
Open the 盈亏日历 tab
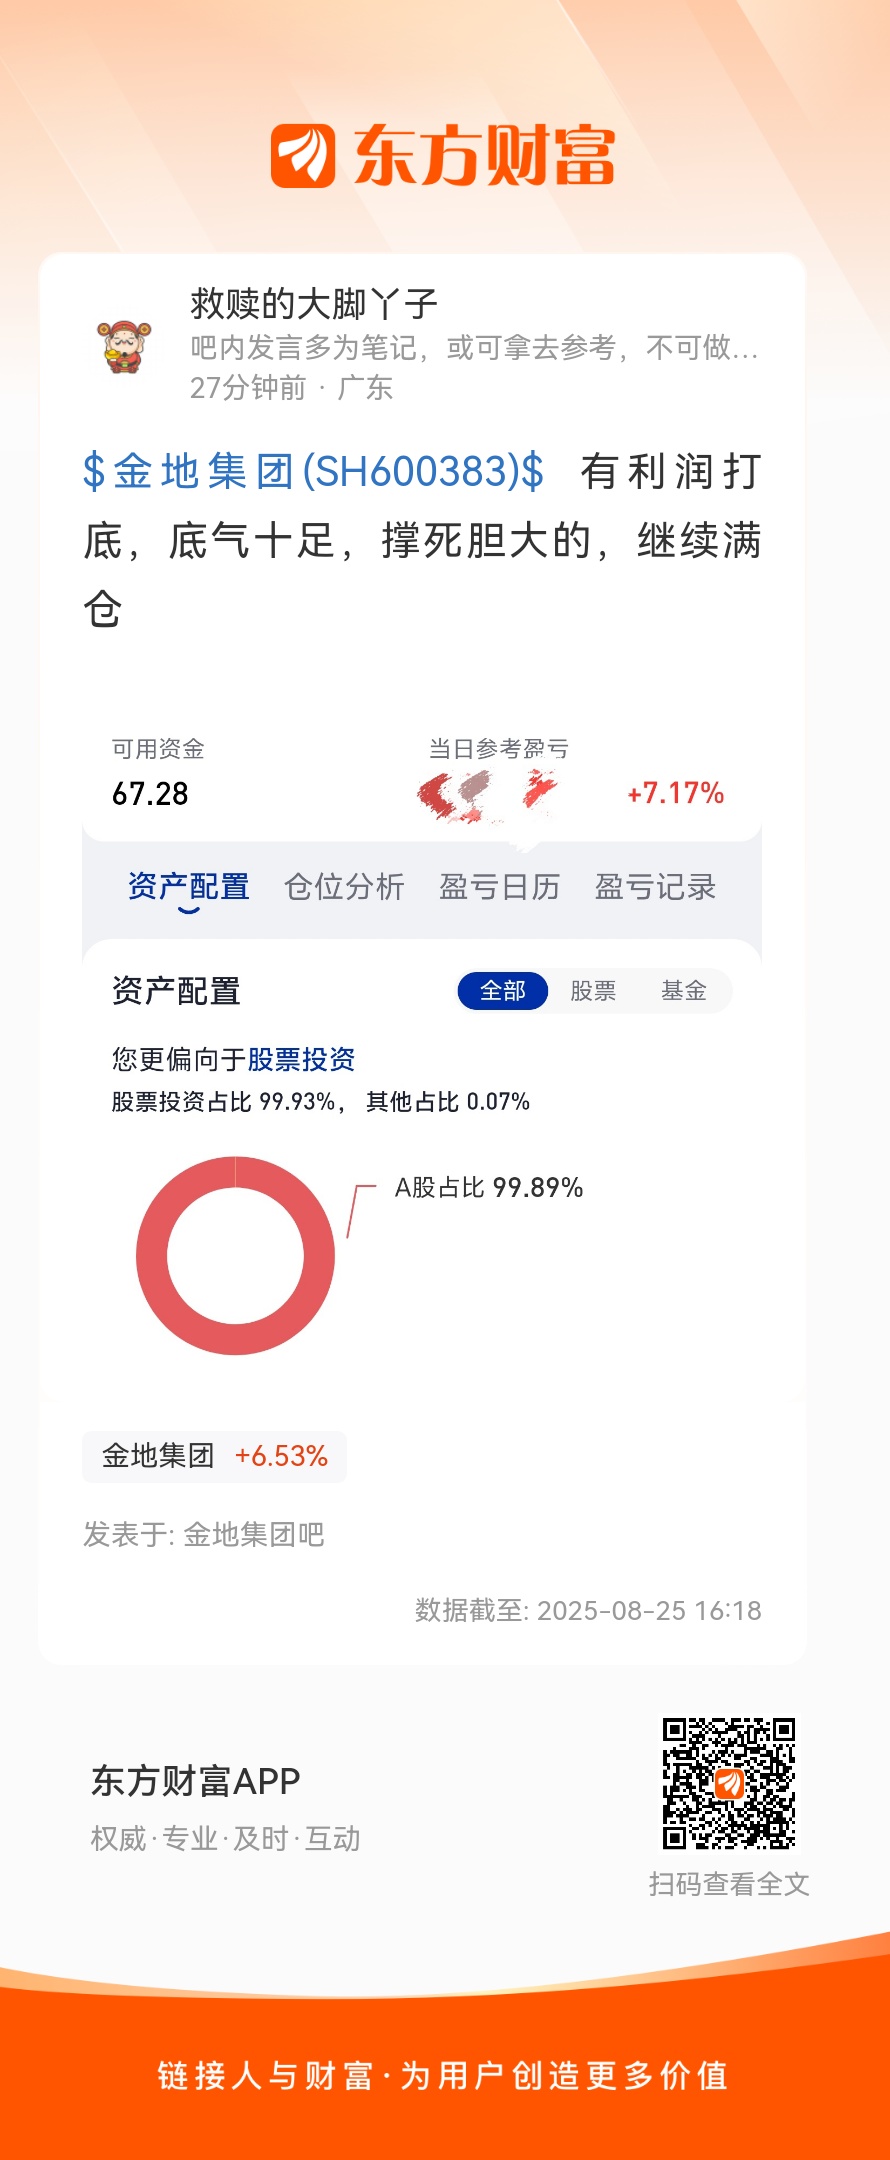(x=499, y=887)
